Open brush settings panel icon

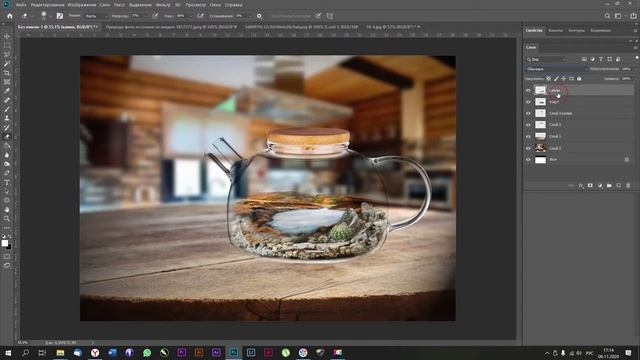[60, 16]
